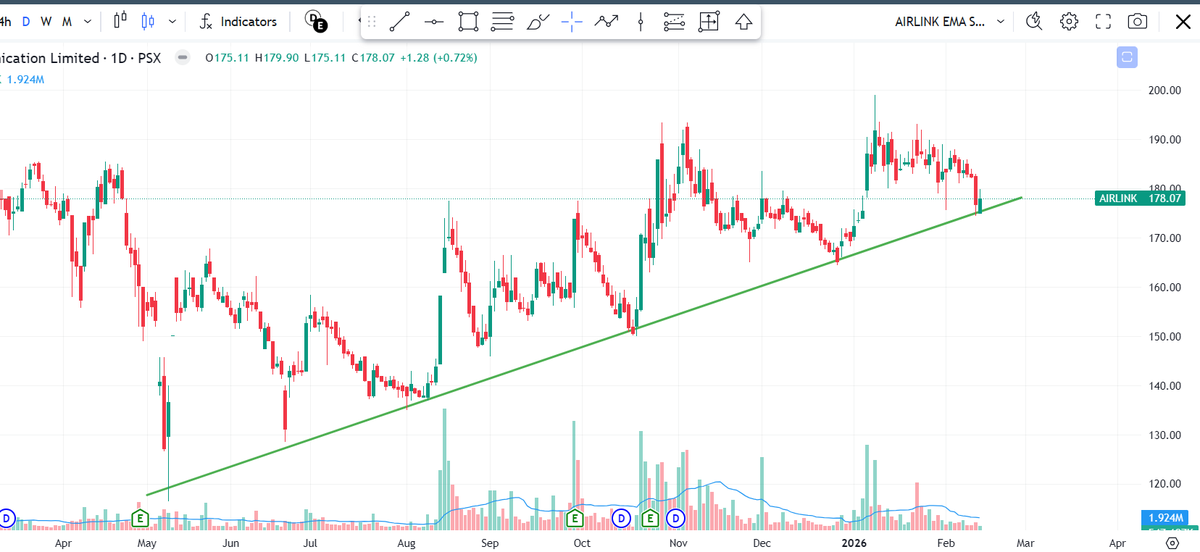Click the 130.00 price axis label
This screenshot has height=552, width=1200.
[x=1164, y=435]
